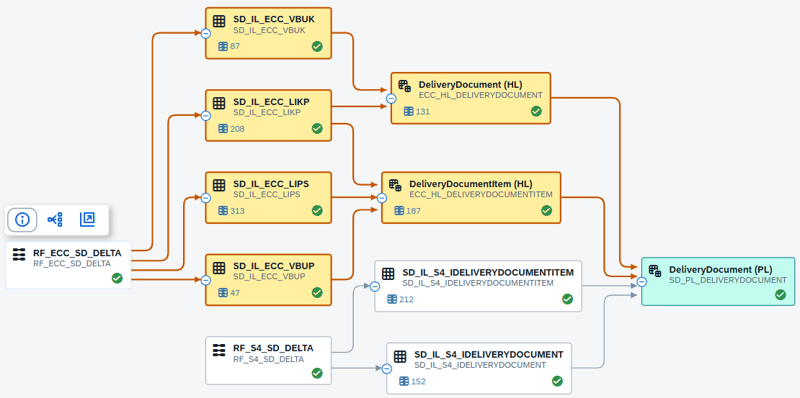
Task: Click the view icon on DeliveryDocument (HL)
Action: point(405,86)
